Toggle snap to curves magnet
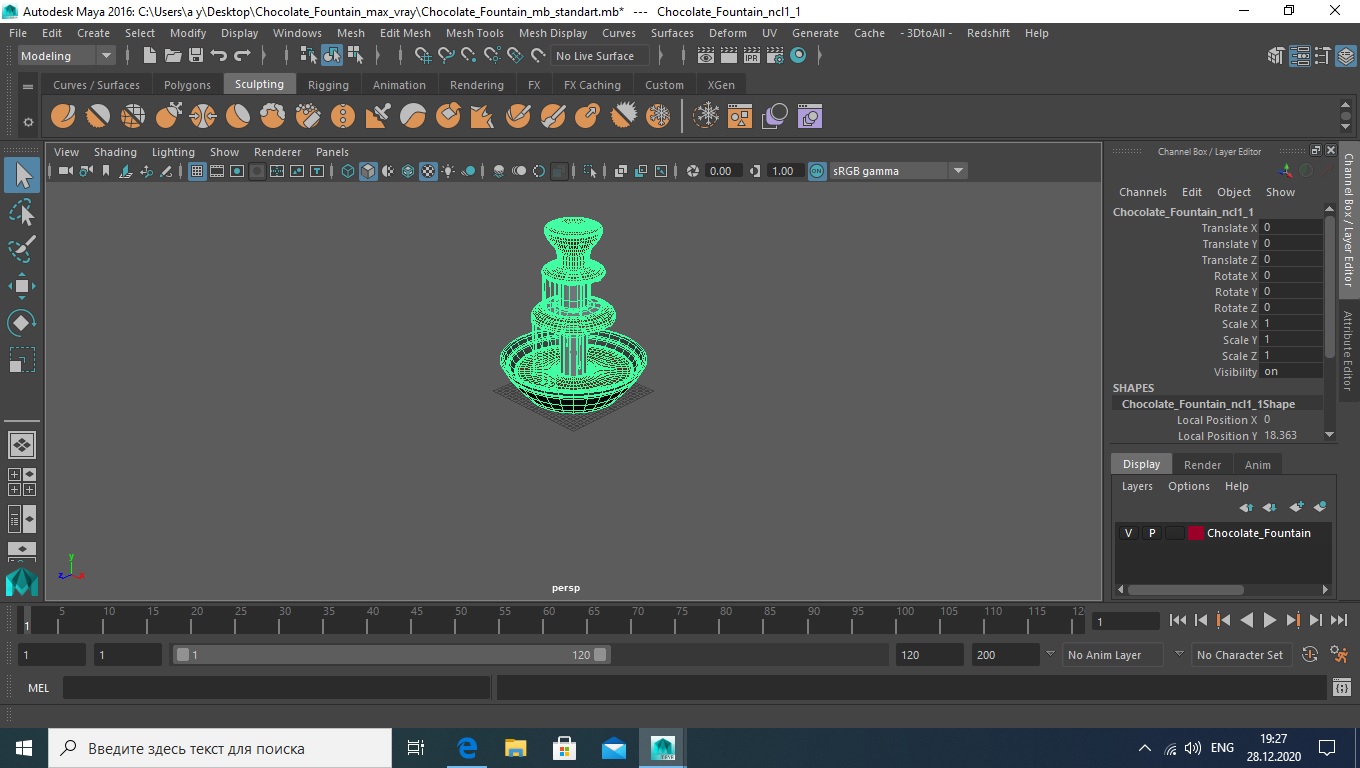 tap(446, 56)
